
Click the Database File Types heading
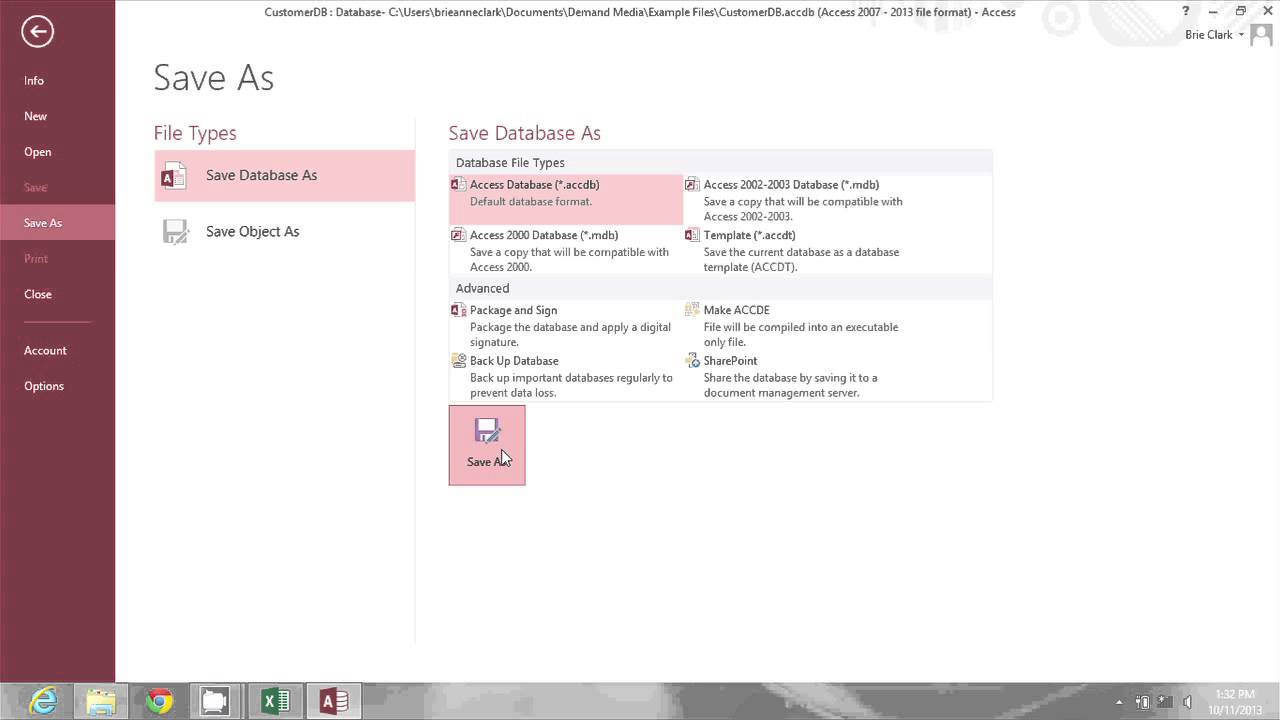pos(510,163)
